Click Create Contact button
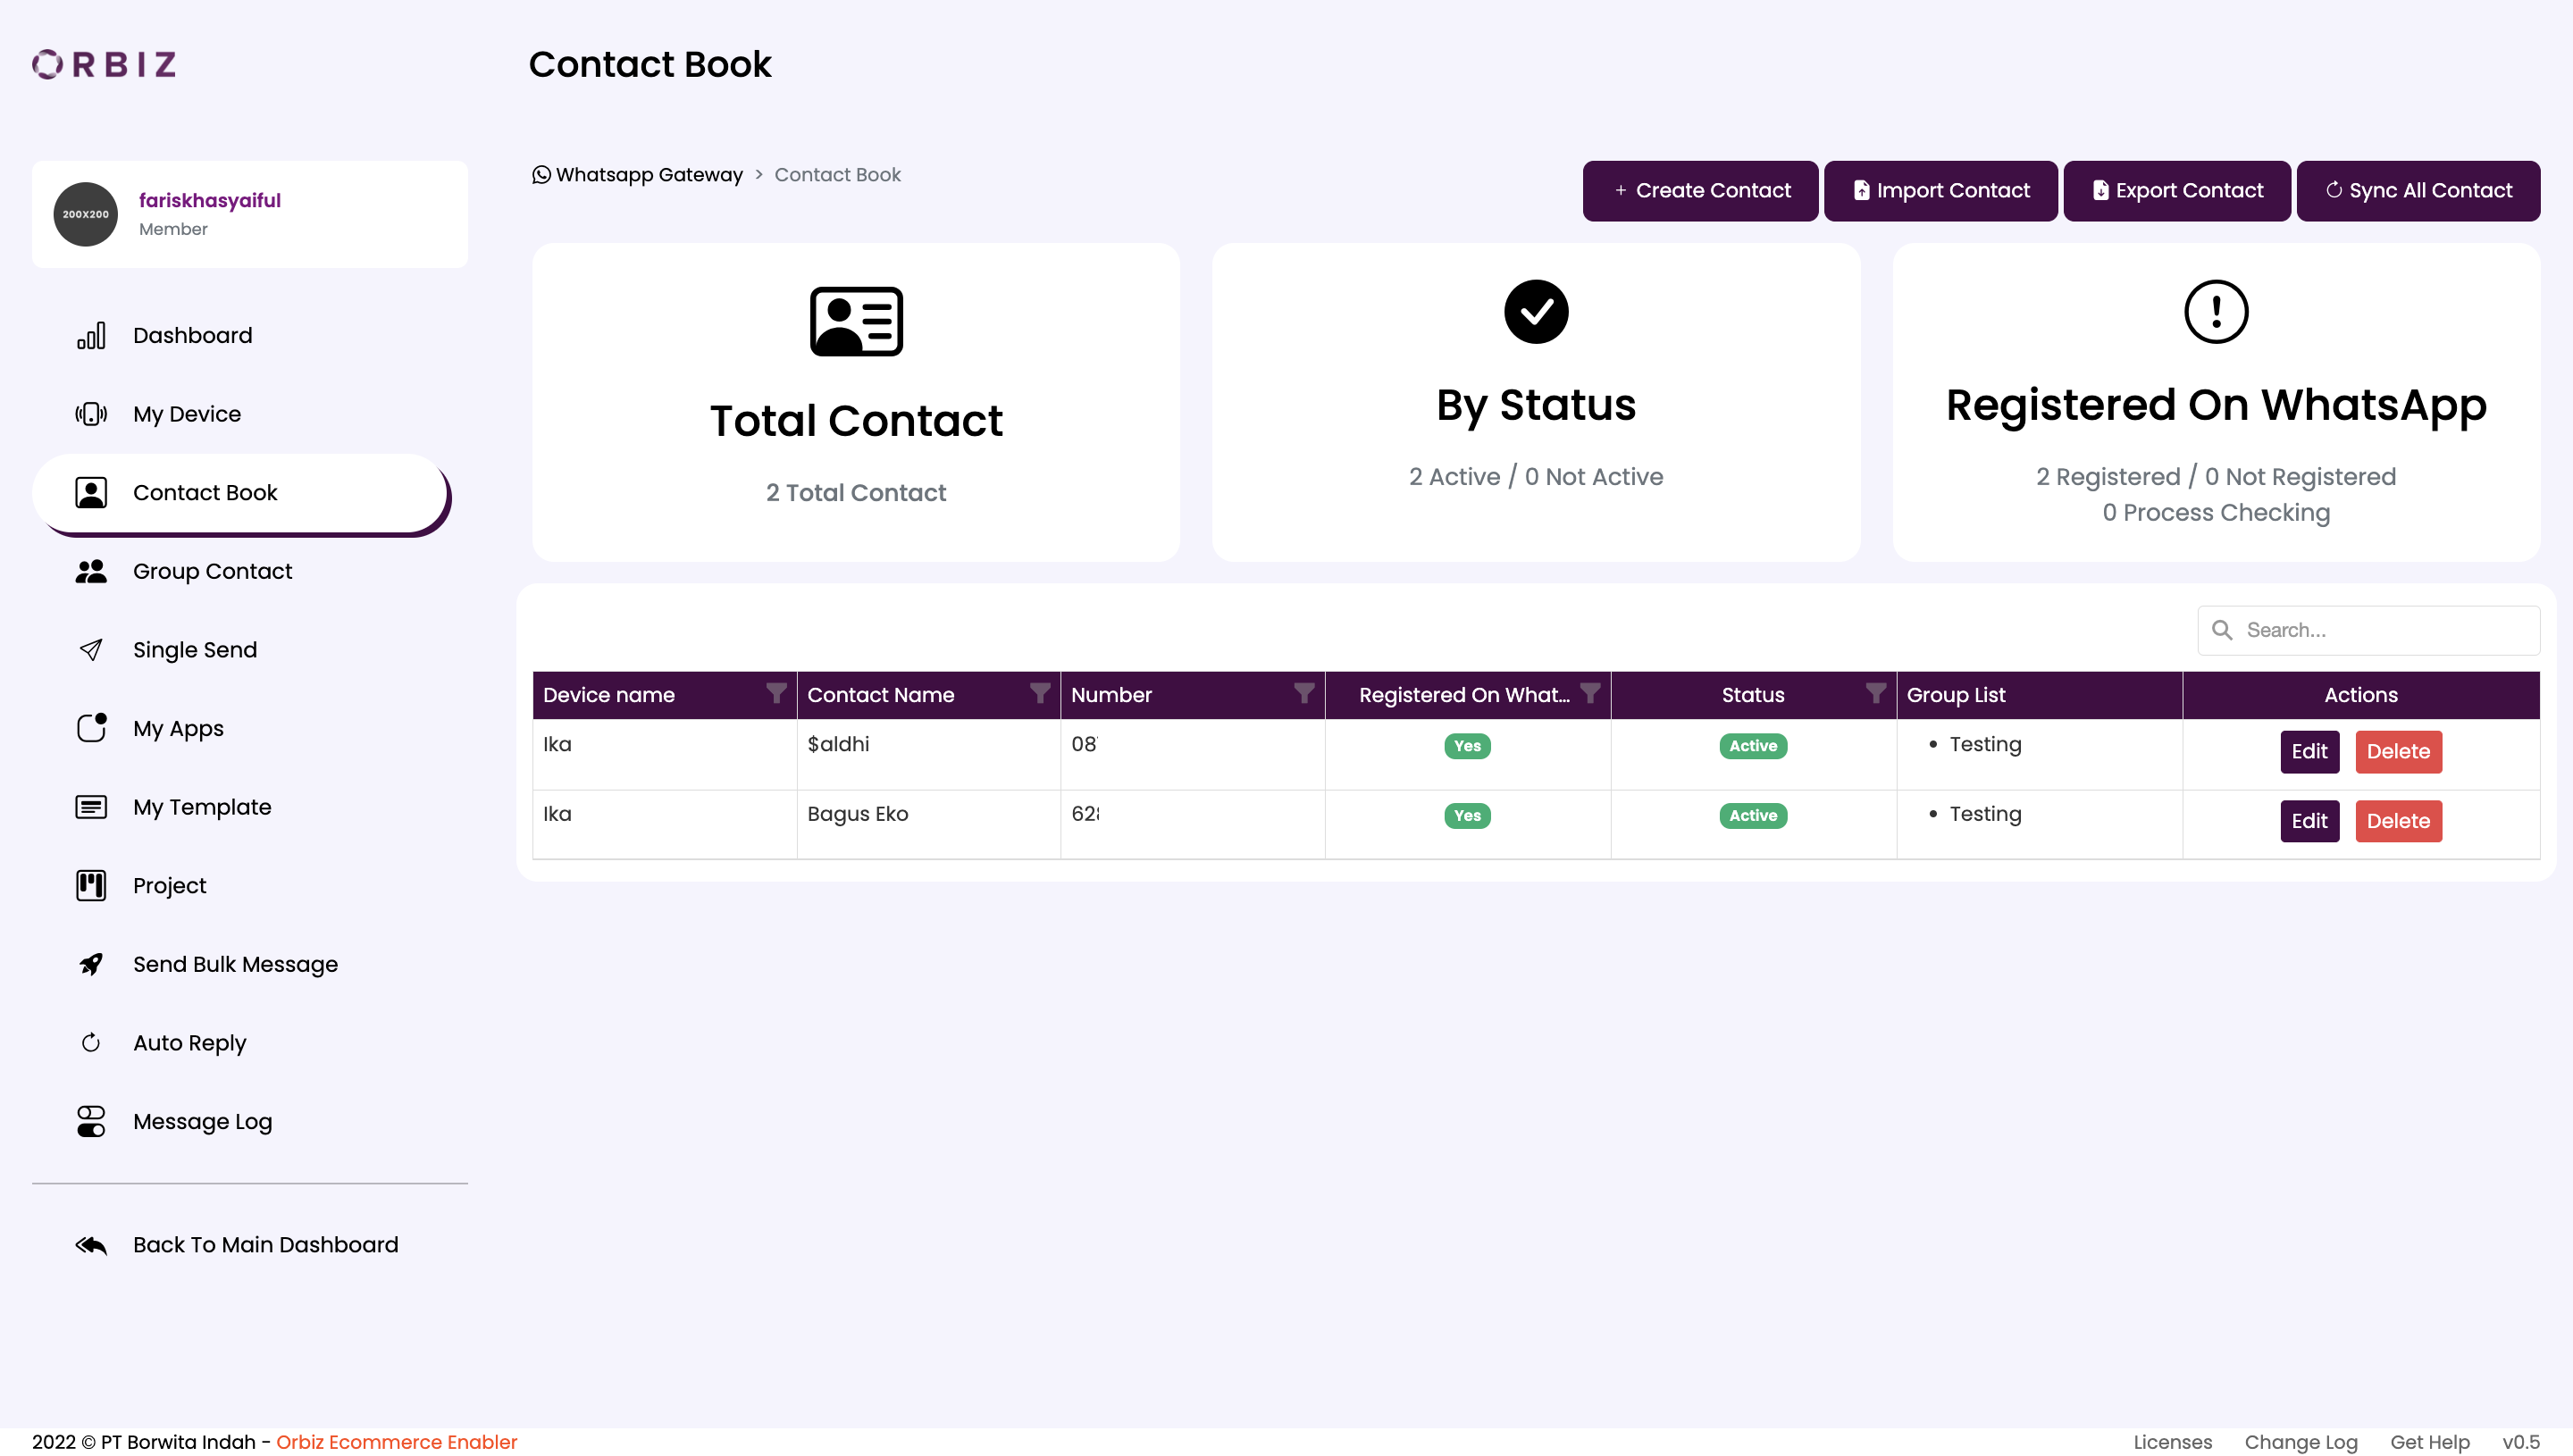2573x1456 pixels. tap(1700, 191)
